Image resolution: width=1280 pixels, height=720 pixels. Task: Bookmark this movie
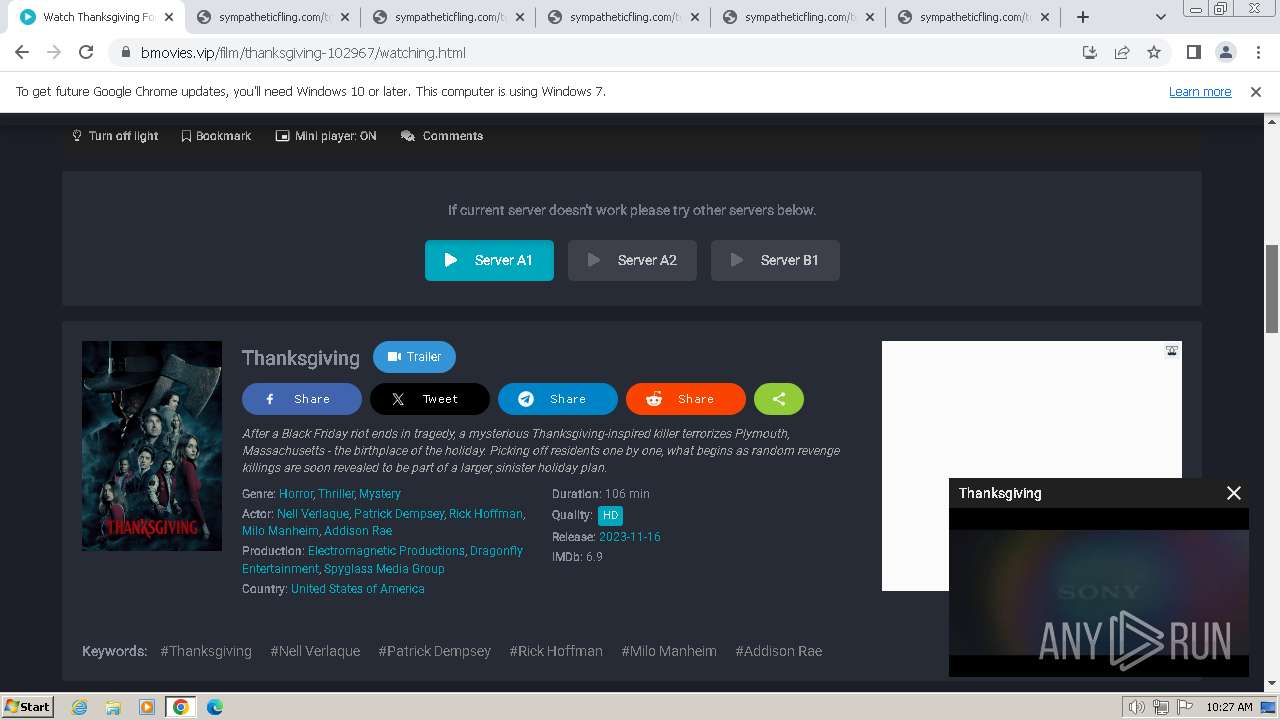[216, 136]
